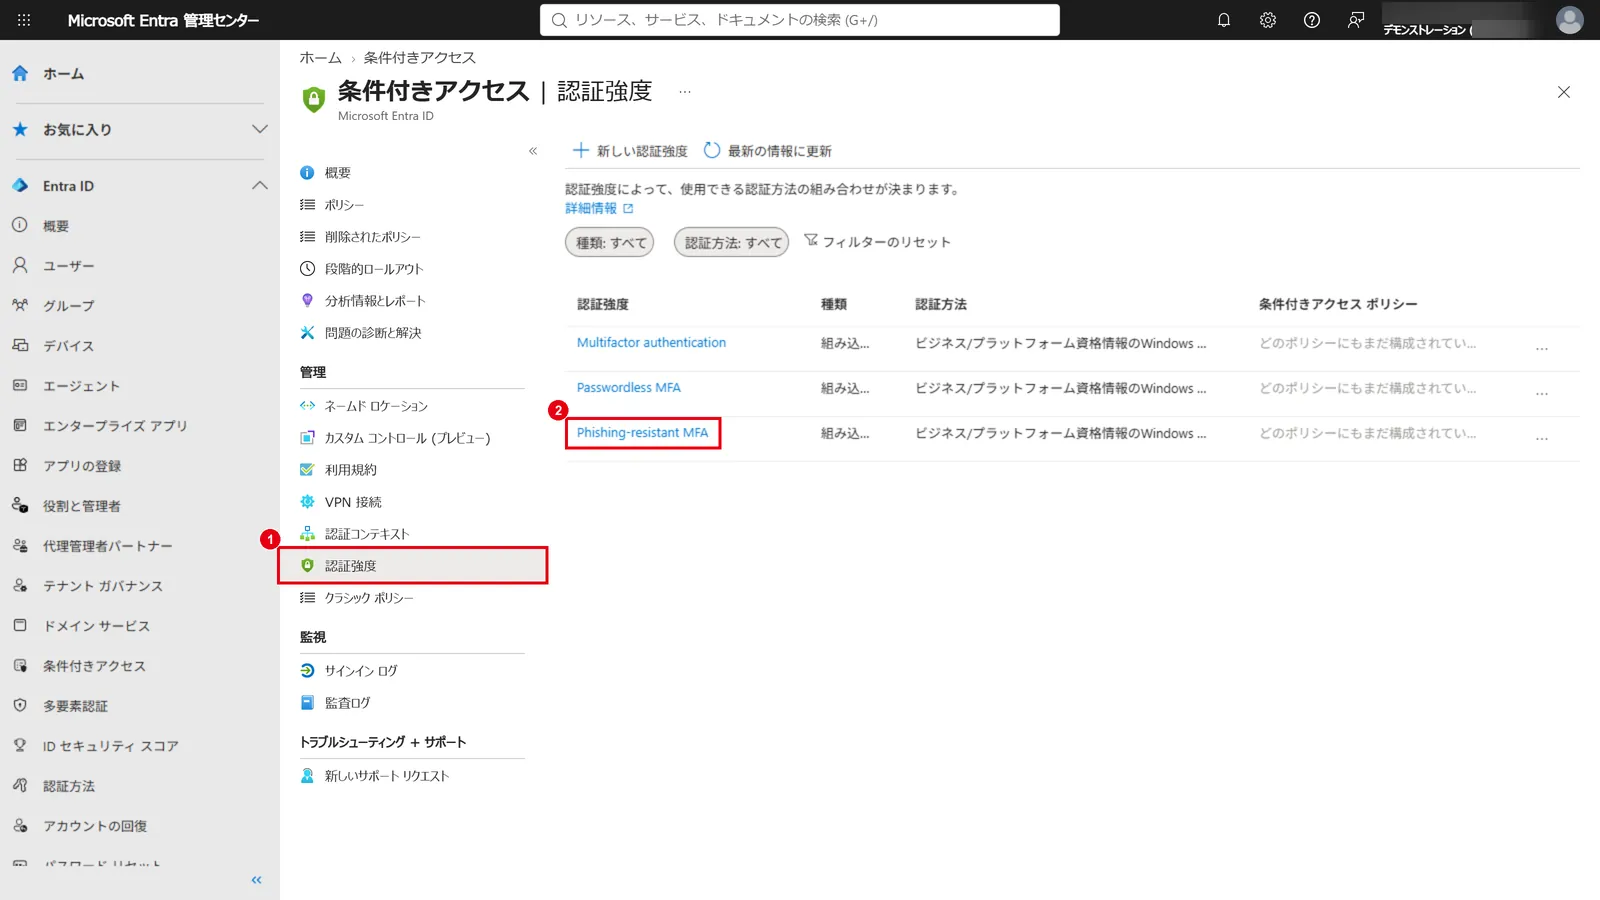Screen dimensions: 1600x900
Task: Sort by 認証強度 column header
Action: 603,304
